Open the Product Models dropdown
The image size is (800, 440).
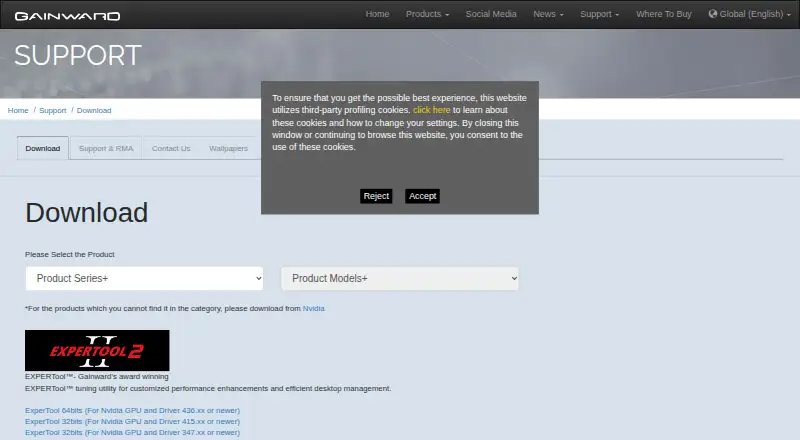tap(400, 278)
